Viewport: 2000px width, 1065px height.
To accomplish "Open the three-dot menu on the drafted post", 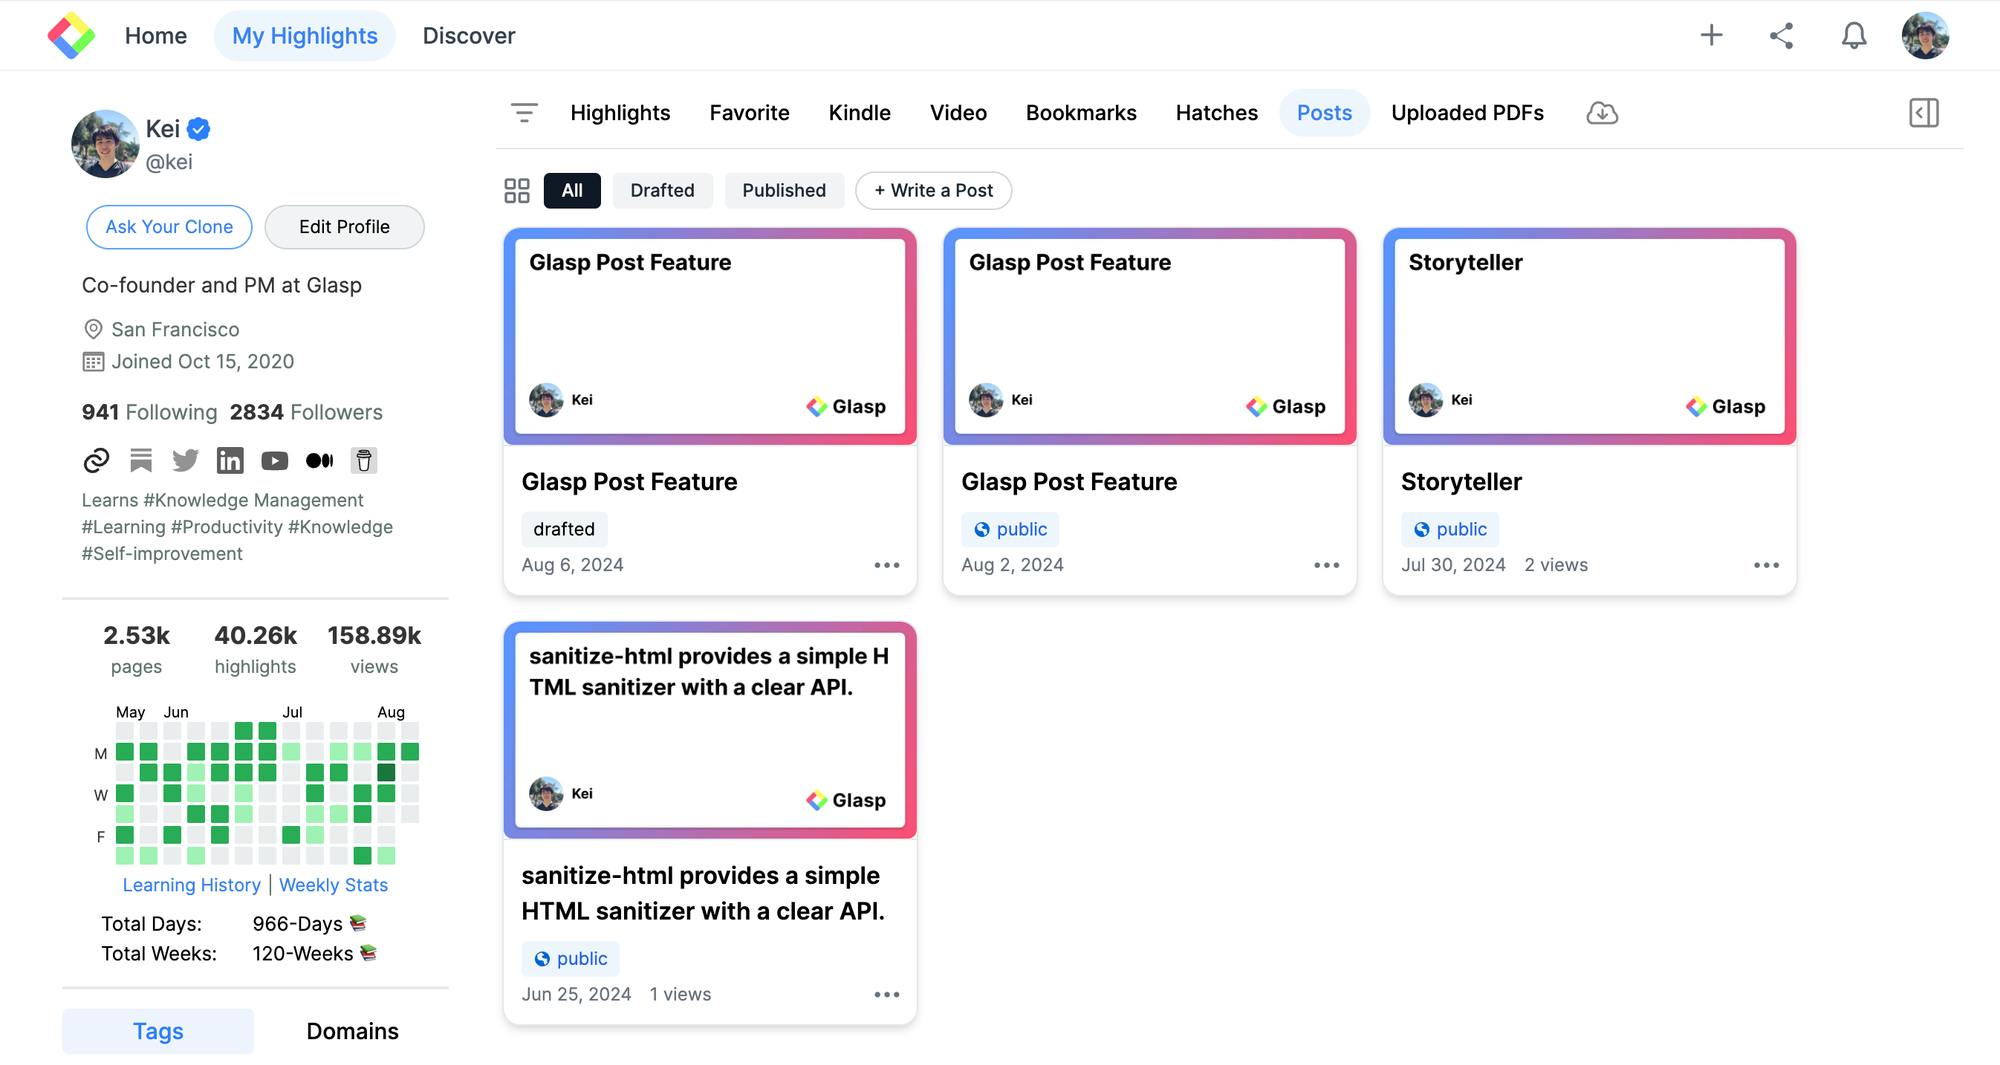I will [887, 565].
